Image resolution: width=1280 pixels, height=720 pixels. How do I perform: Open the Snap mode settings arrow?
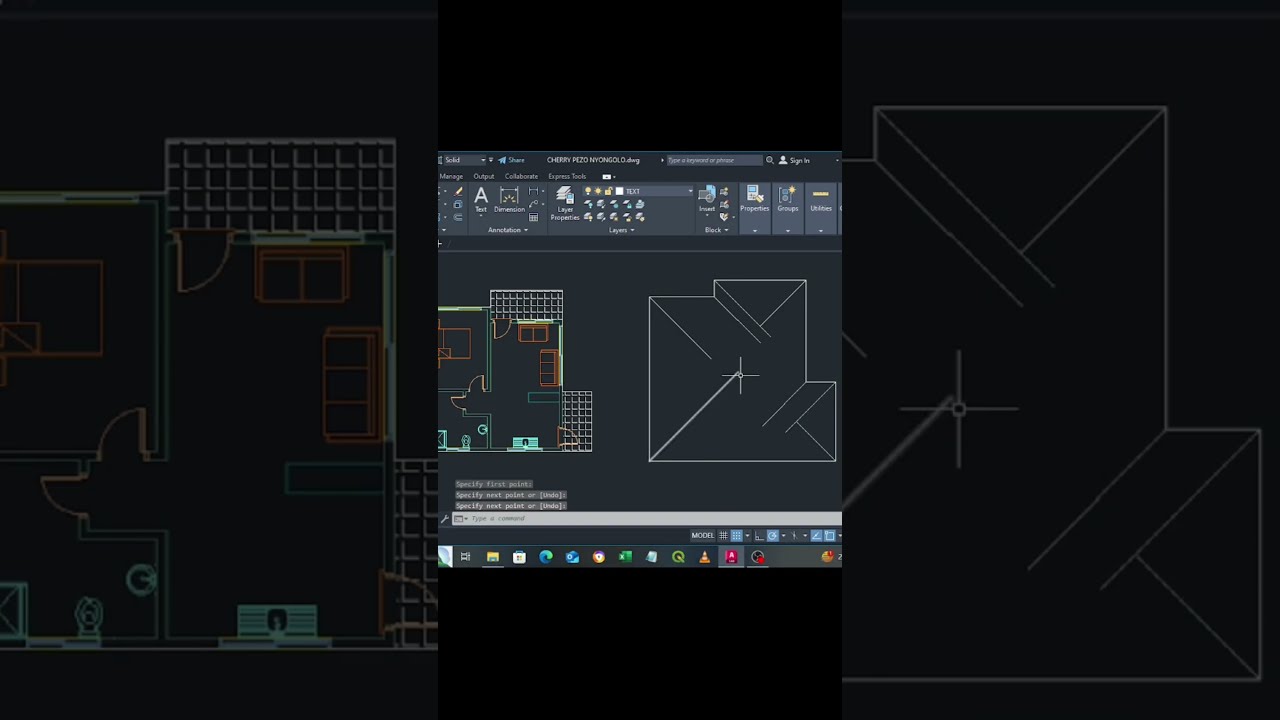(747, 535)
